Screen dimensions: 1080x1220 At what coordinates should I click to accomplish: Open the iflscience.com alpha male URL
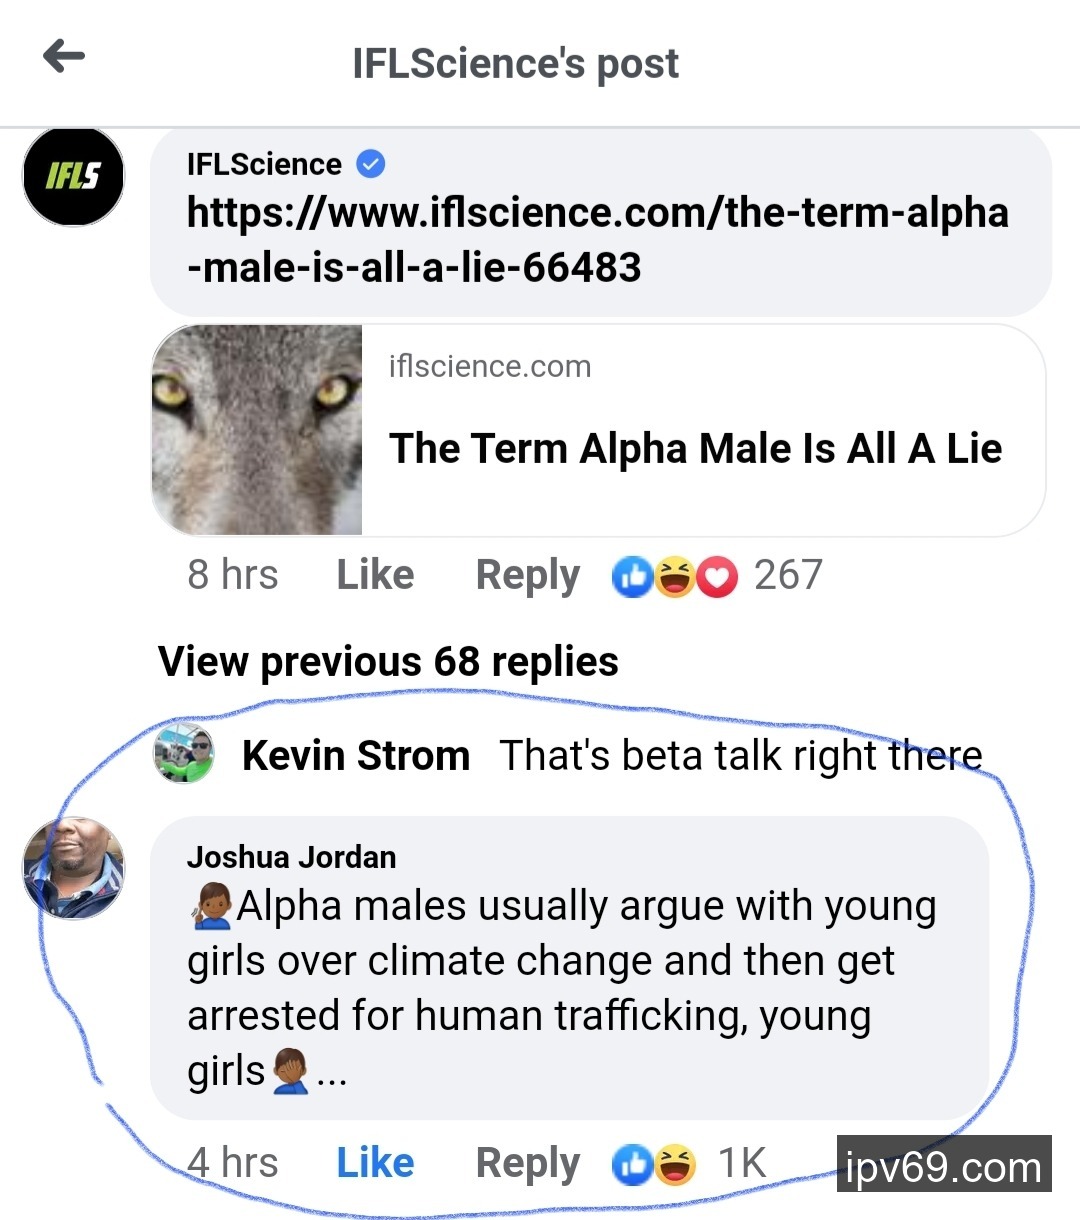pos(597,240)
